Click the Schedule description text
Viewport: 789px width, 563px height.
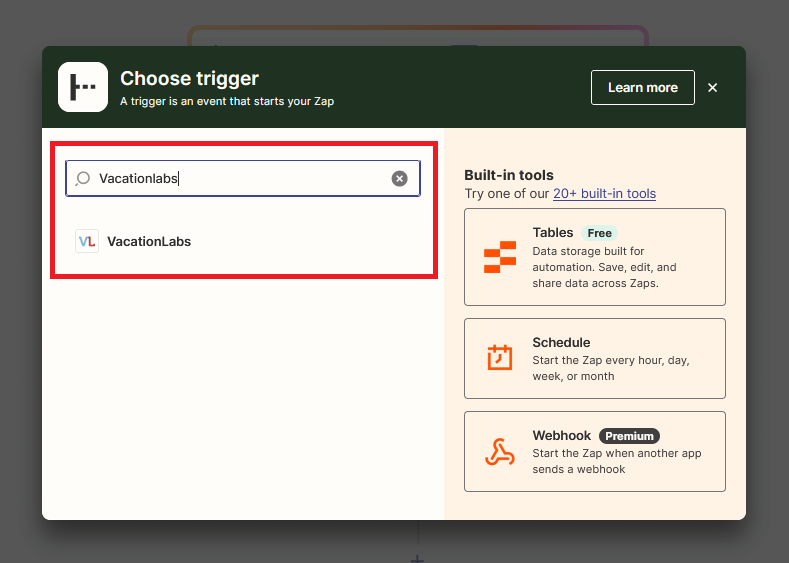pos(610,368)
